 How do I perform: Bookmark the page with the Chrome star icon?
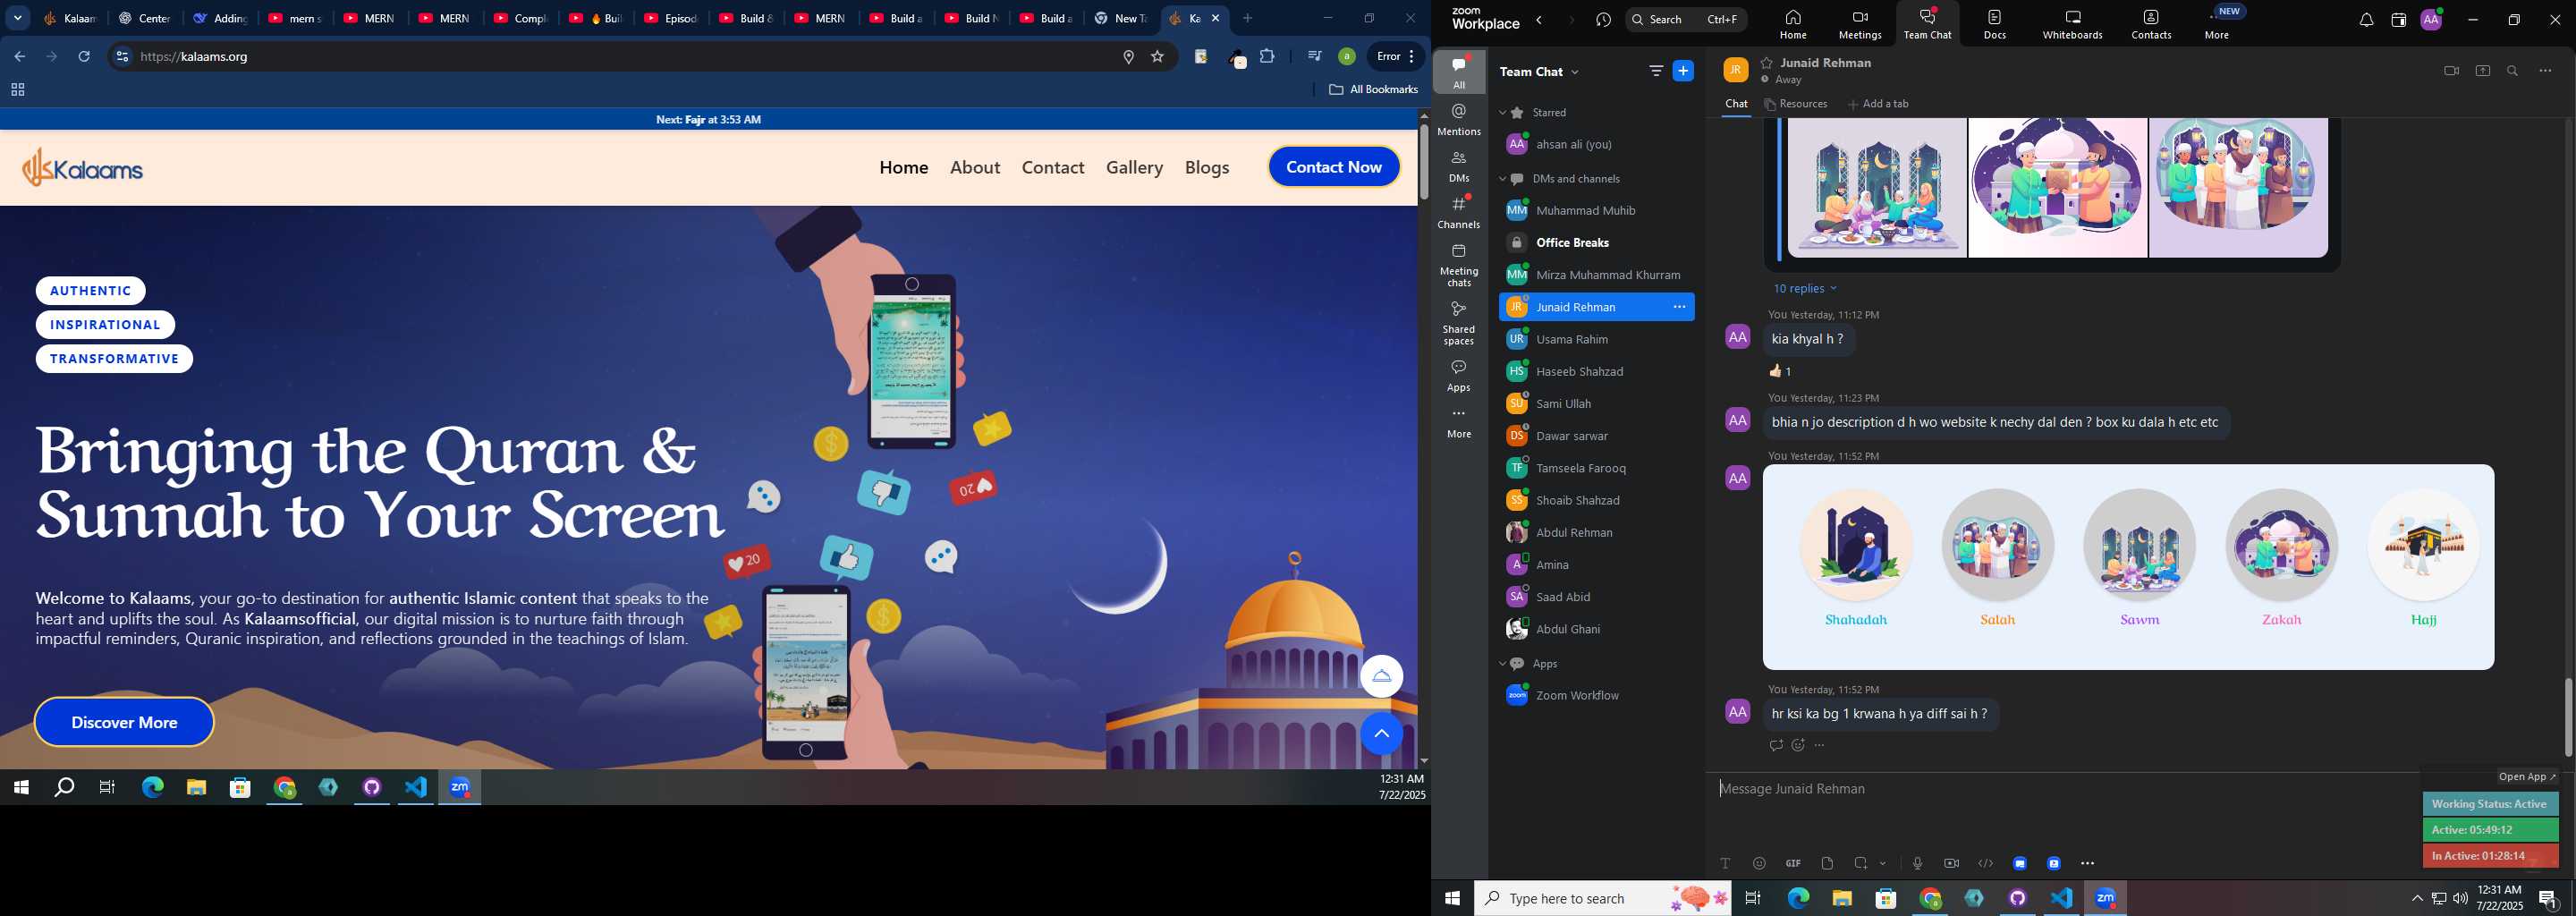[x=1158, y=57]
